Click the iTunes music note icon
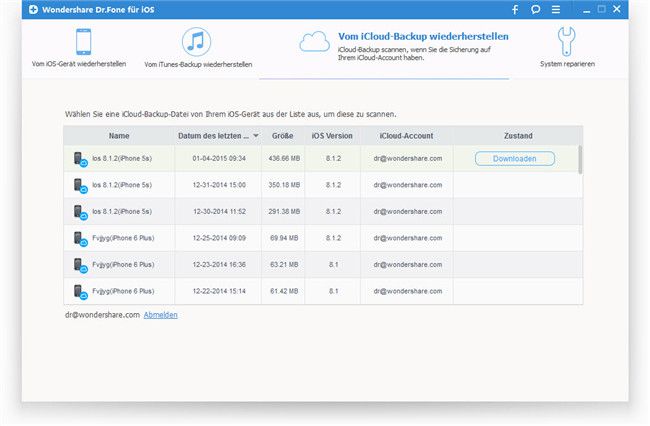 click(x=196, y=42)
